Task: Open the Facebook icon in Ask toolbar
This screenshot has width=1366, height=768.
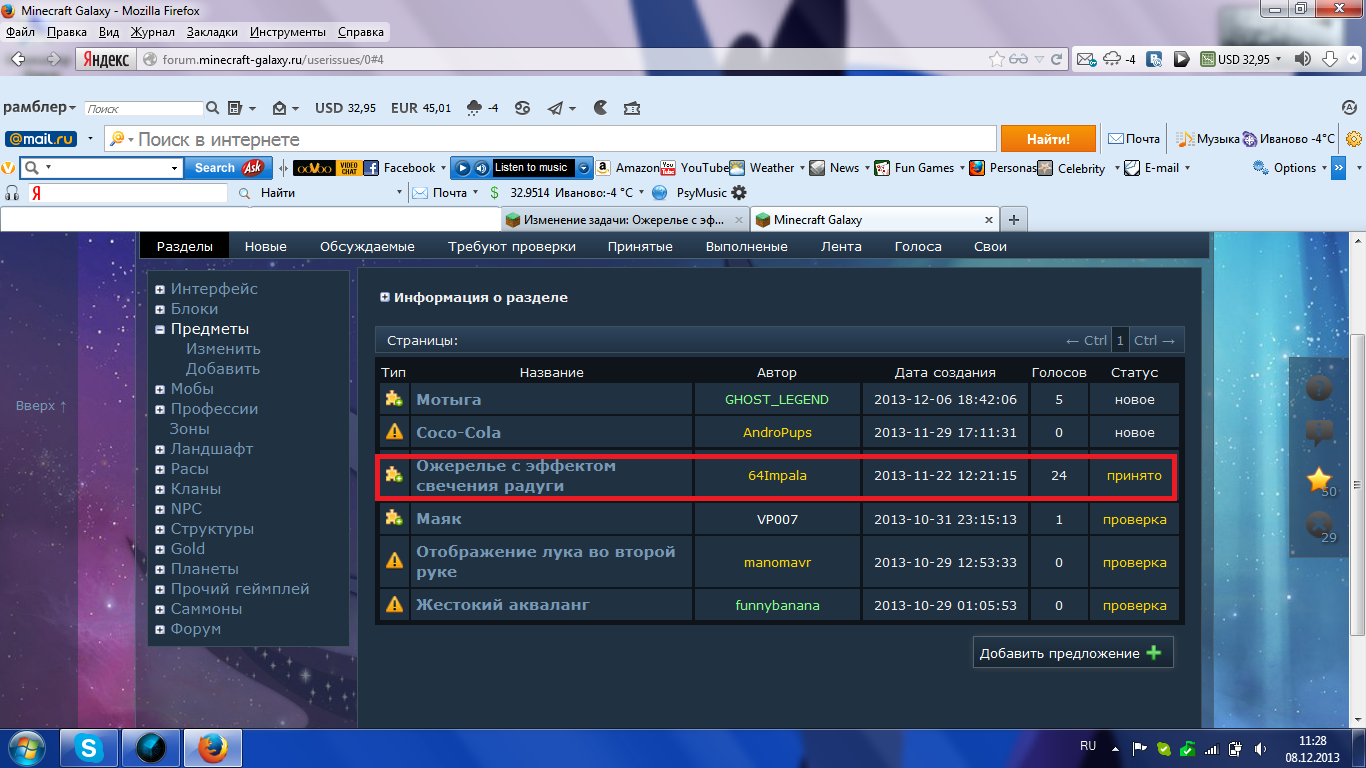Action: click(x=371, y=168)
